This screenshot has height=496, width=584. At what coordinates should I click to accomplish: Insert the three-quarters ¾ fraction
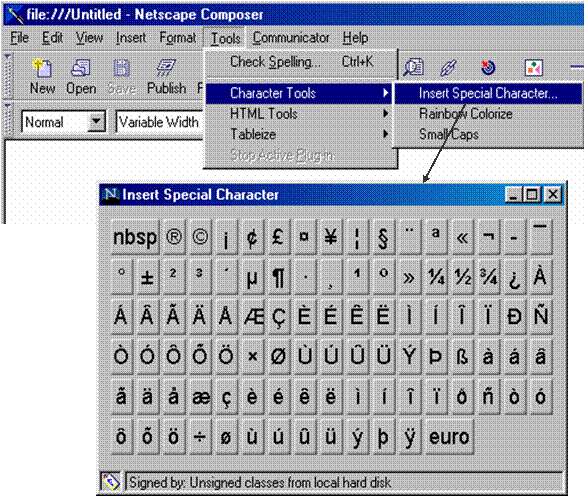[488, 277]
